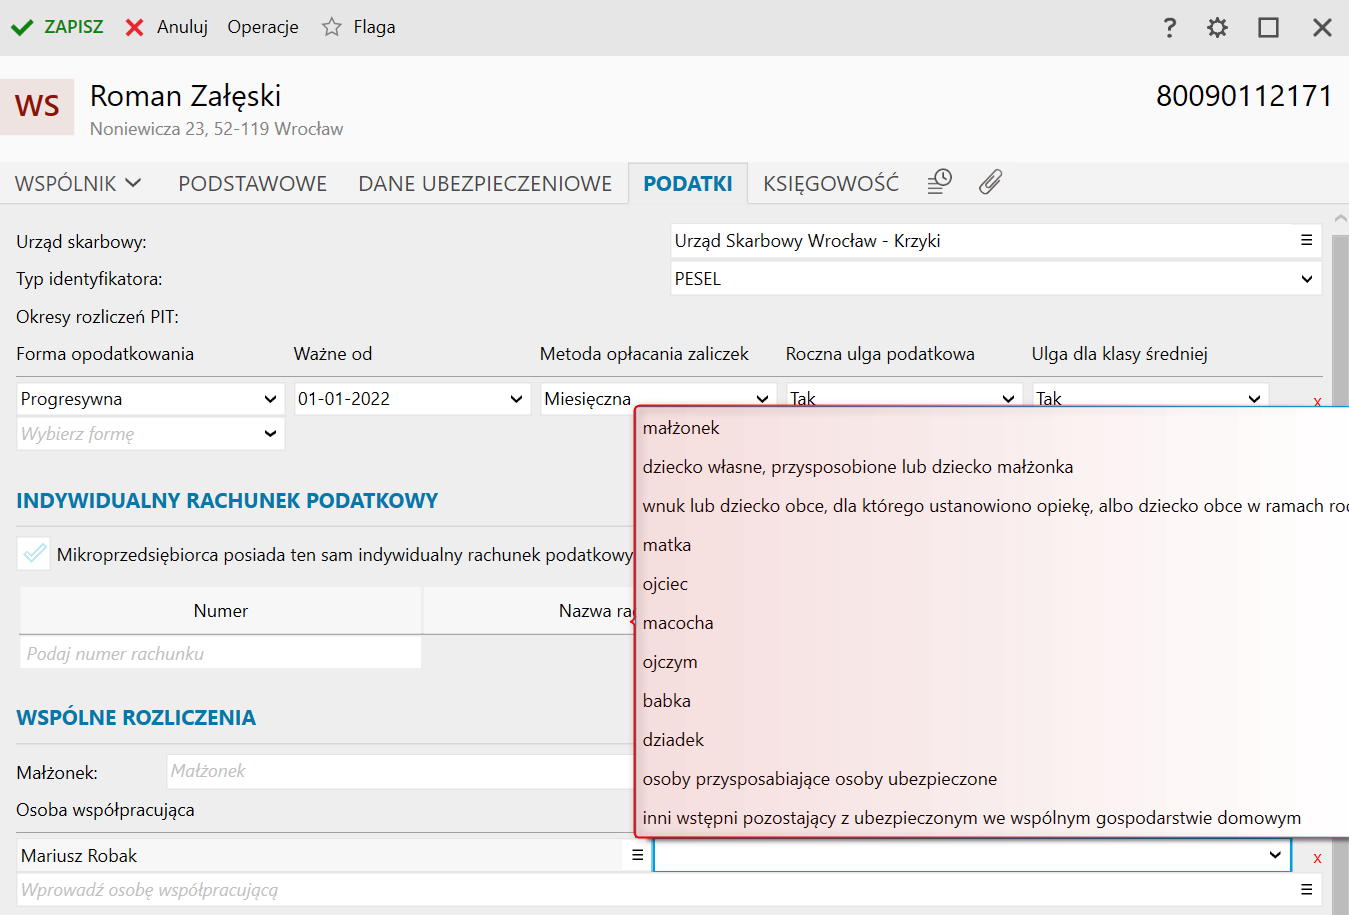Screen dimensions: 1349x915
Task: Click the Flaga star icon
Action: click(x=332, y=27)
